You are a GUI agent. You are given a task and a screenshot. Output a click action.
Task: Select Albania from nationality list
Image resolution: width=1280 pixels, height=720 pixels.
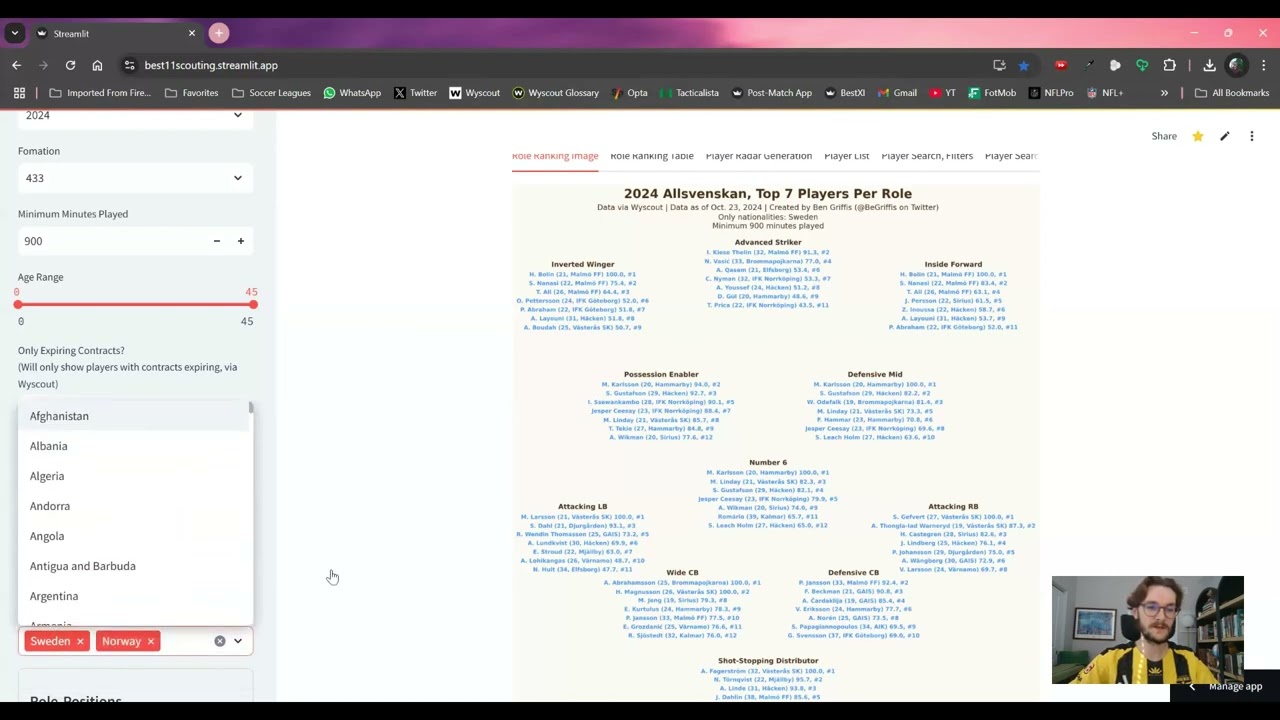coord(133,446)
